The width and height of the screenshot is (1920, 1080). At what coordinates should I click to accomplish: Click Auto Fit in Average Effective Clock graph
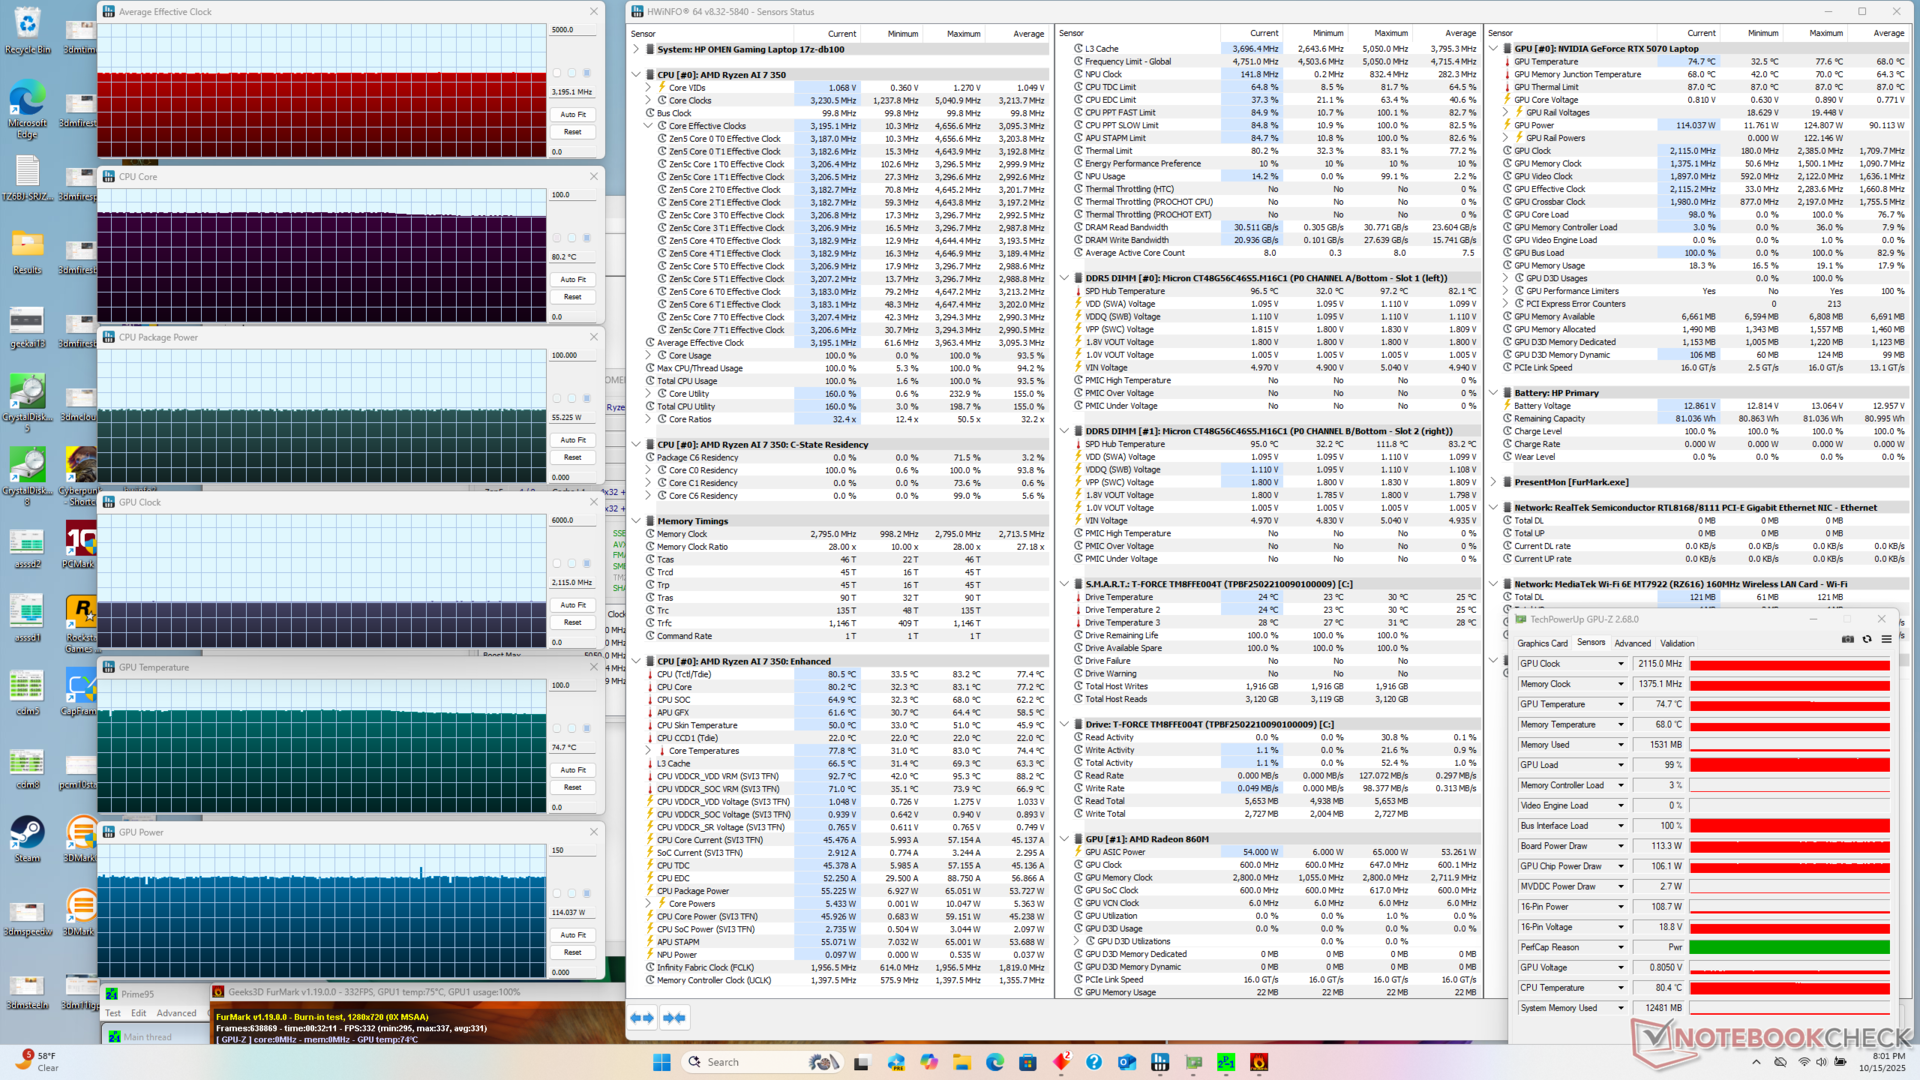coord(573,115)
